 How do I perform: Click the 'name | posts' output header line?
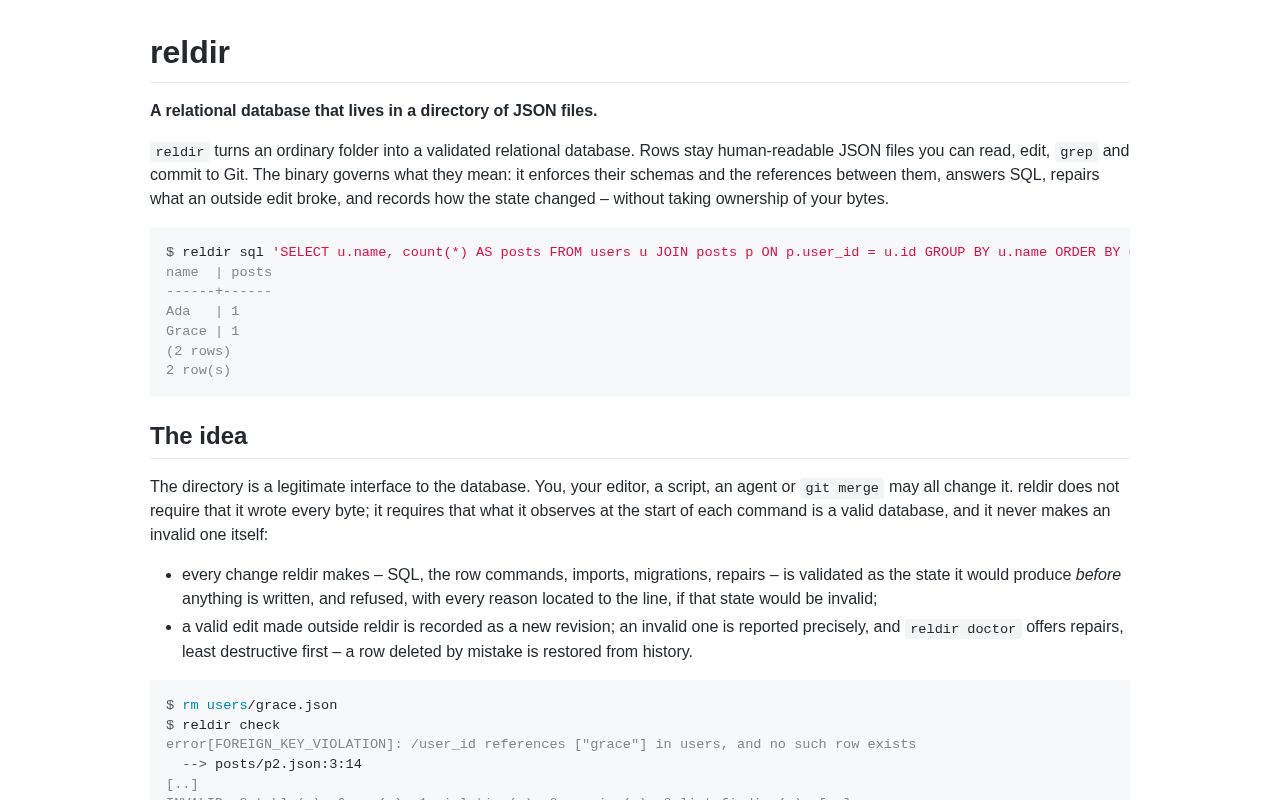[x=219, y=272]
